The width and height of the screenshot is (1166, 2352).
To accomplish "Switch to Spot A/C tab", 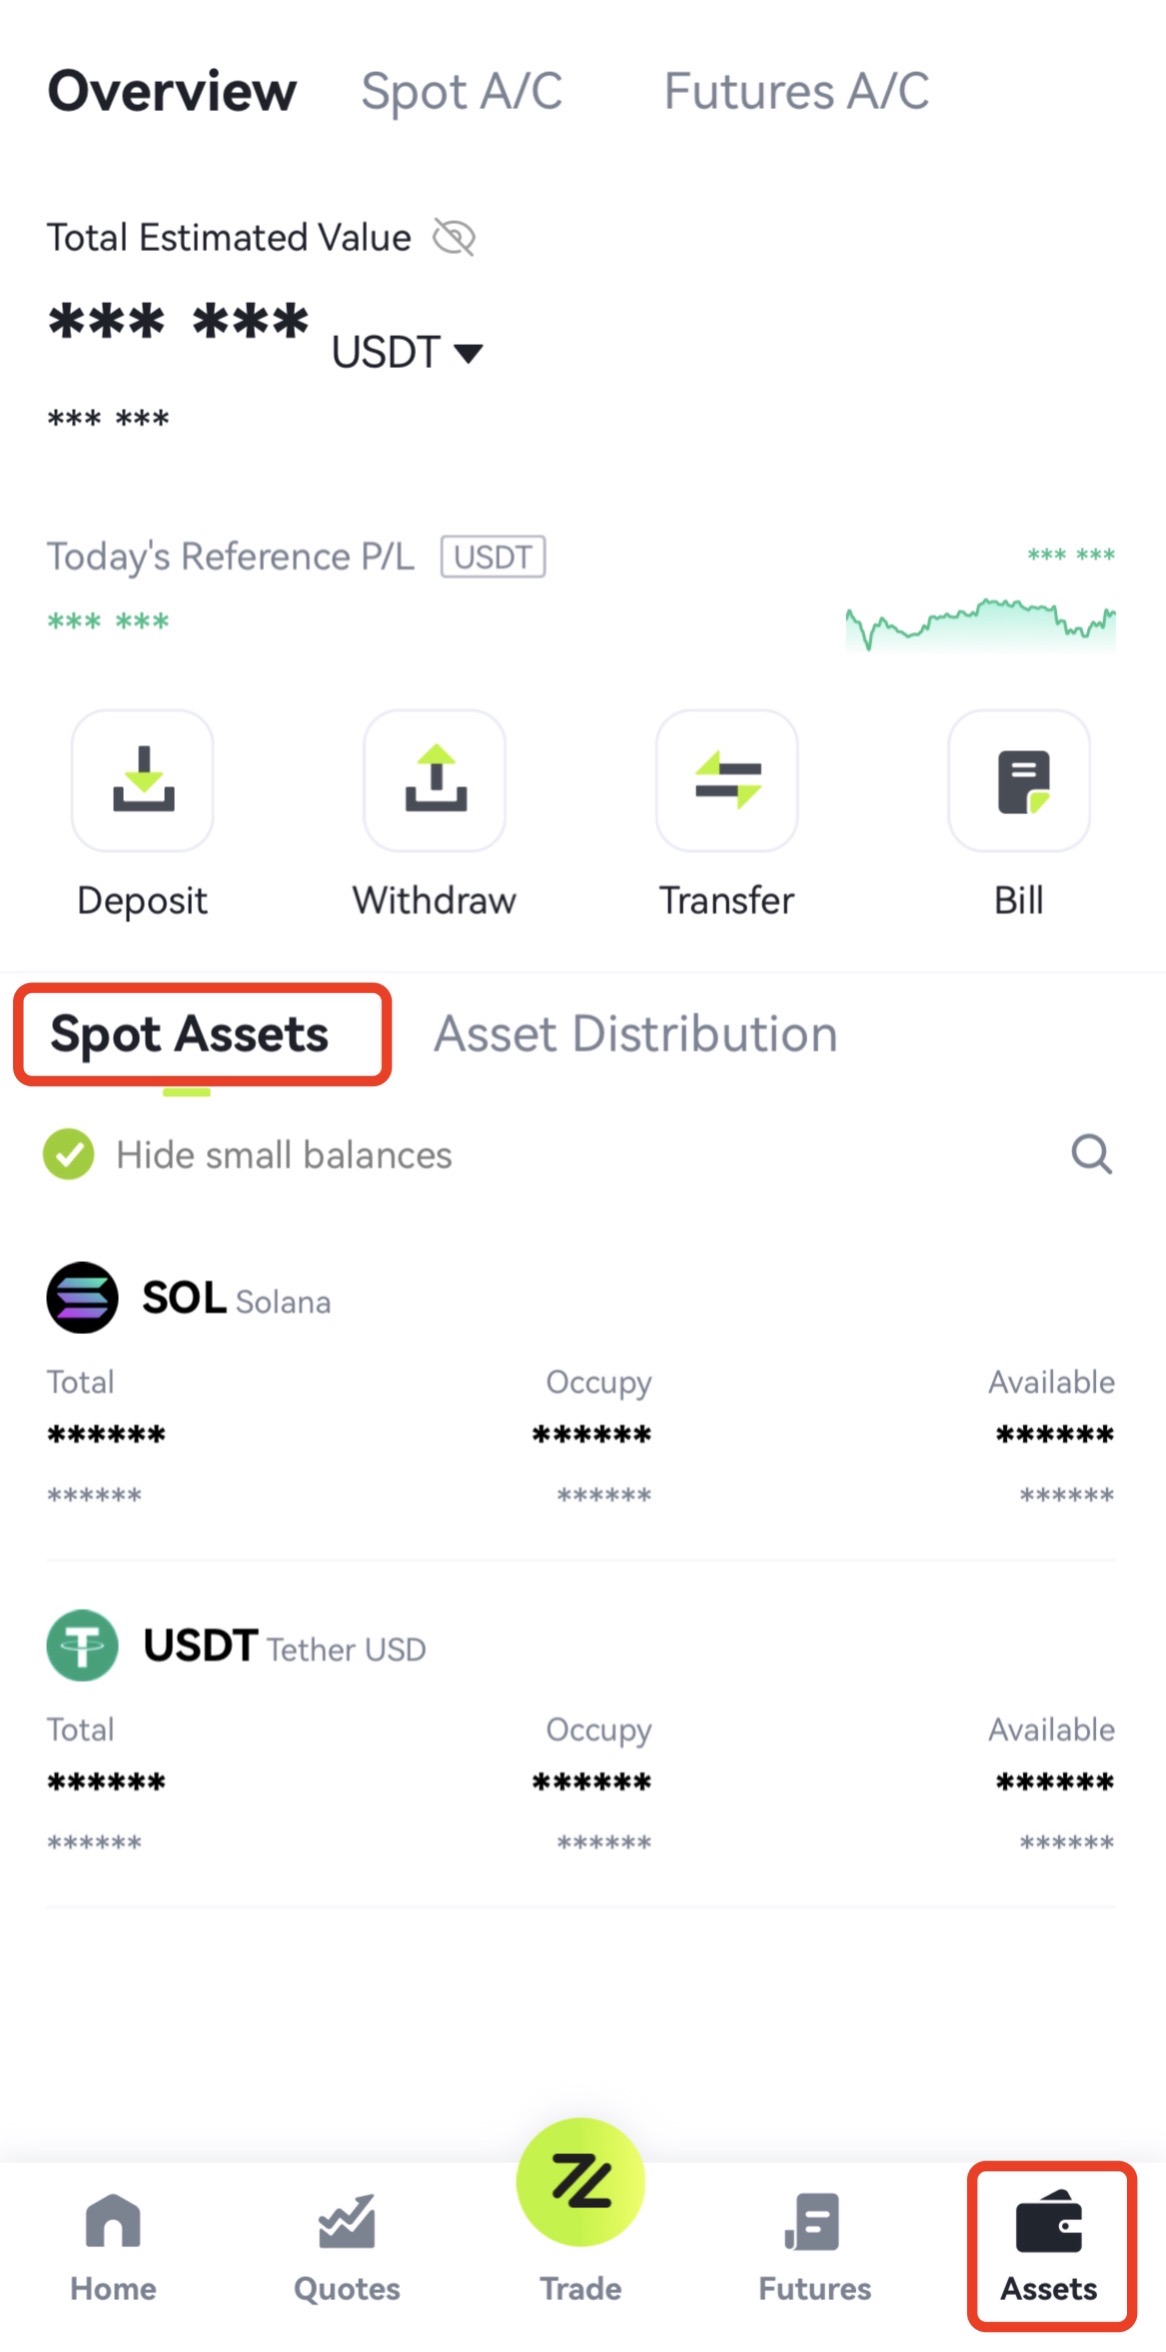I will (x=462, y=92).
